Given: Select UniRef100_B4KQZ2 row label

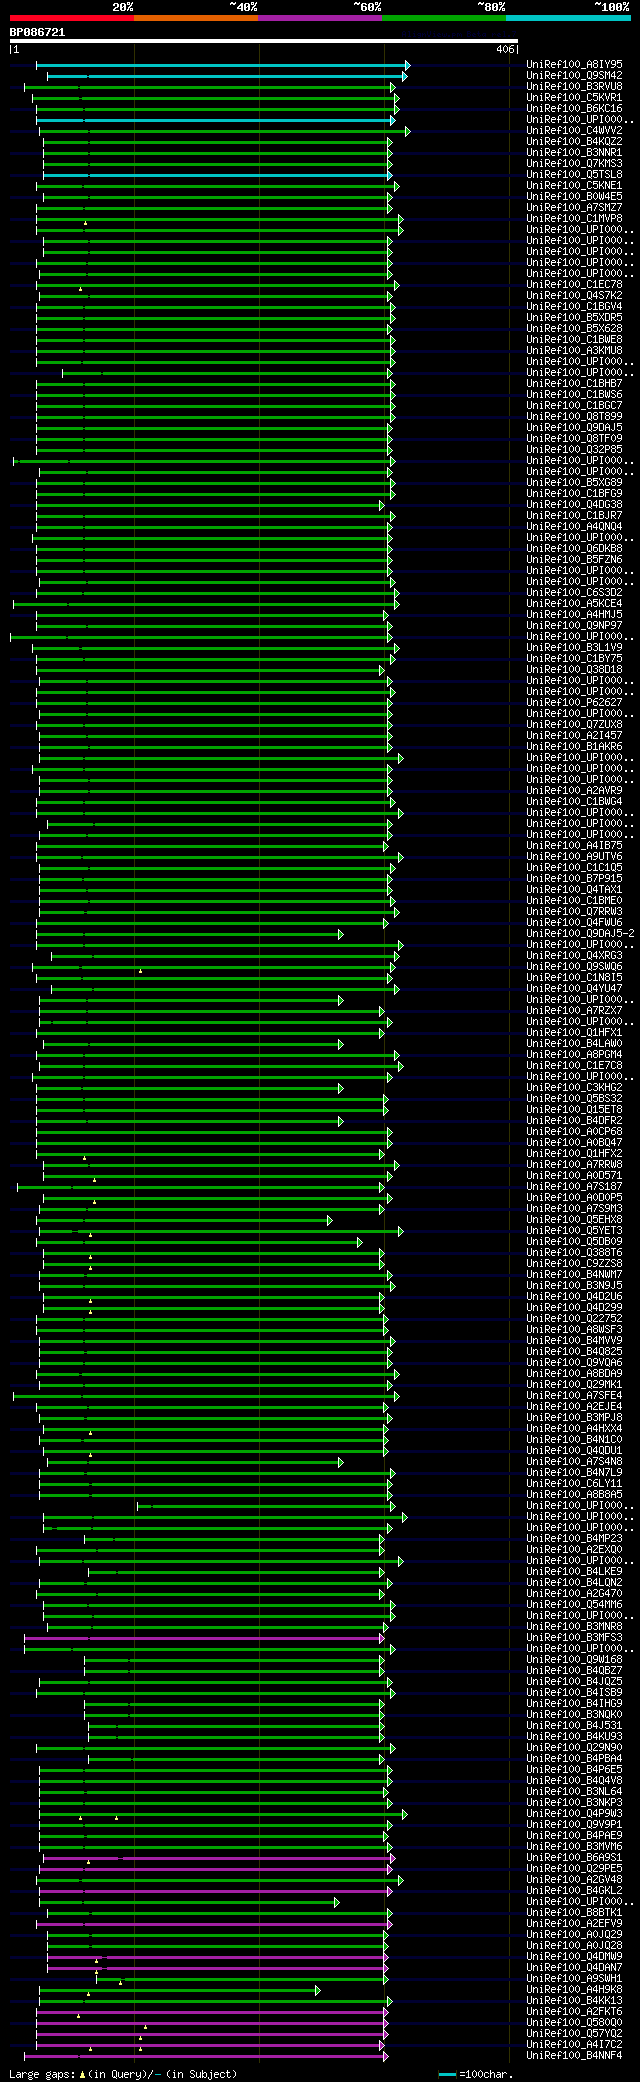Looking at the screenshot, I should (x=574, y=141).
